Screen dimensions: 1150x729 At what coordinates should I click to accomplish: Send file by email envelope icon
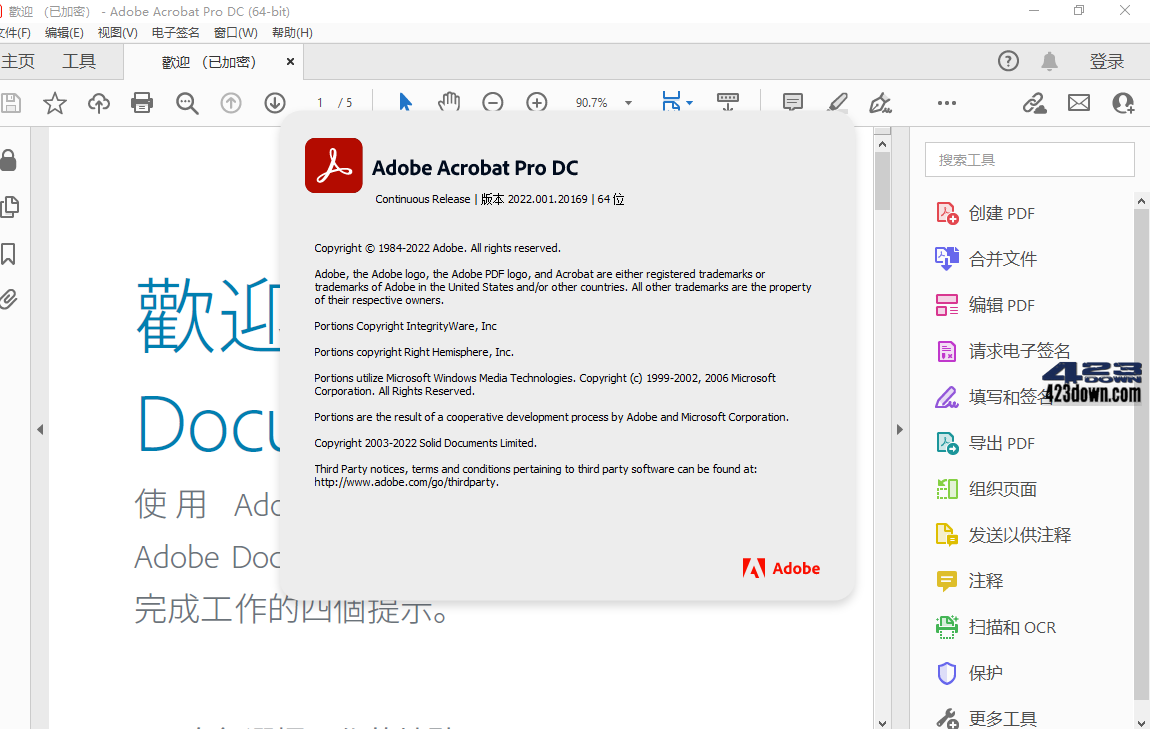[1079, 103]
